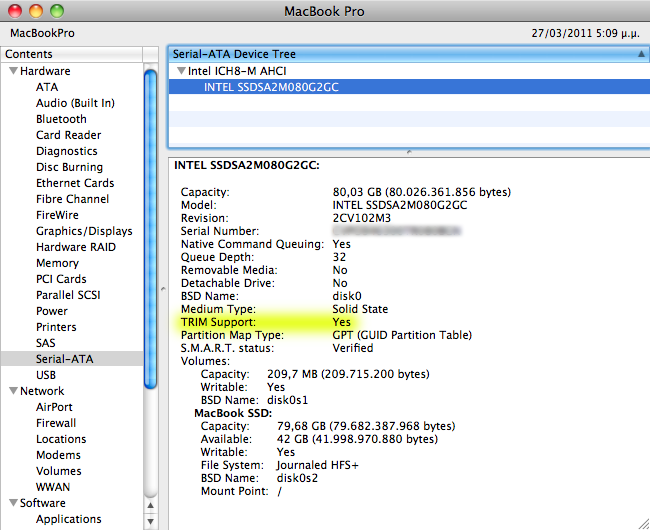
Task: Collapse the Intel ICH8-M AHCI node
Action: pyautogui.click(x=181, y=71)
